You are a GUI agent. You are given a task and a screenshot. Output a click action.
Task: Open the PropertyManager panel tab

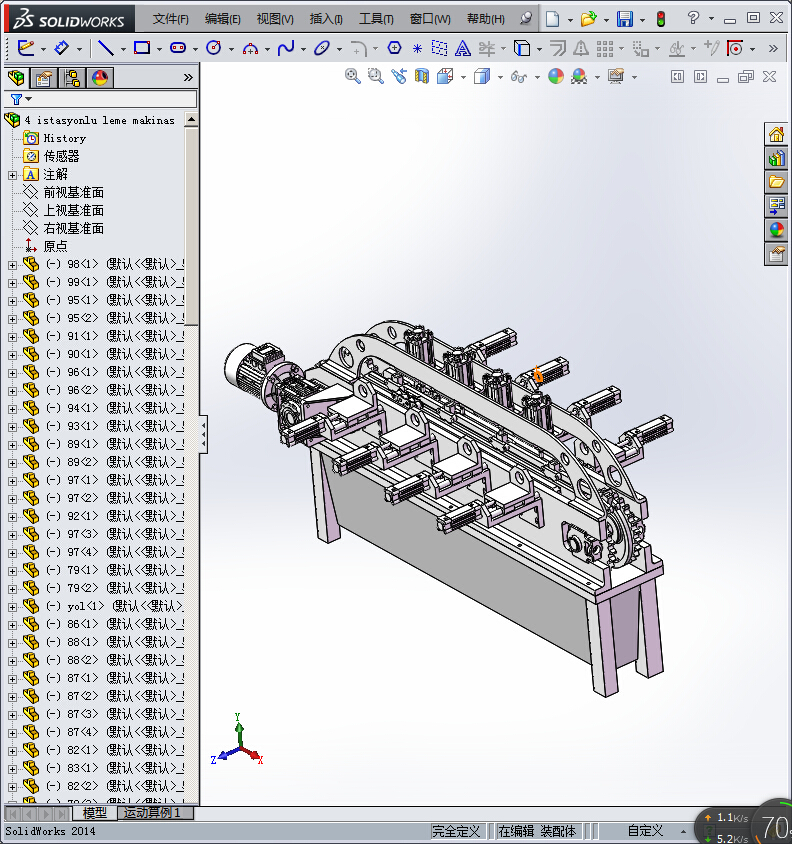[44, 78]
